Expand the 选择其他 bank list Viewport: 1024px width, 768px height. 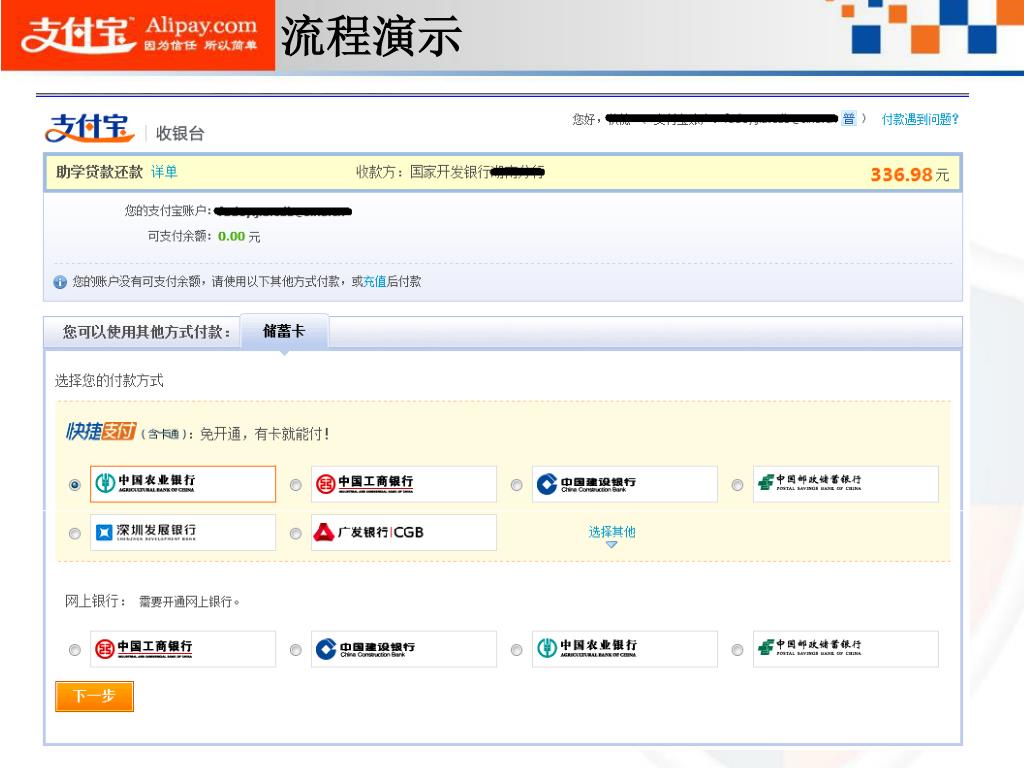point(612,535)
